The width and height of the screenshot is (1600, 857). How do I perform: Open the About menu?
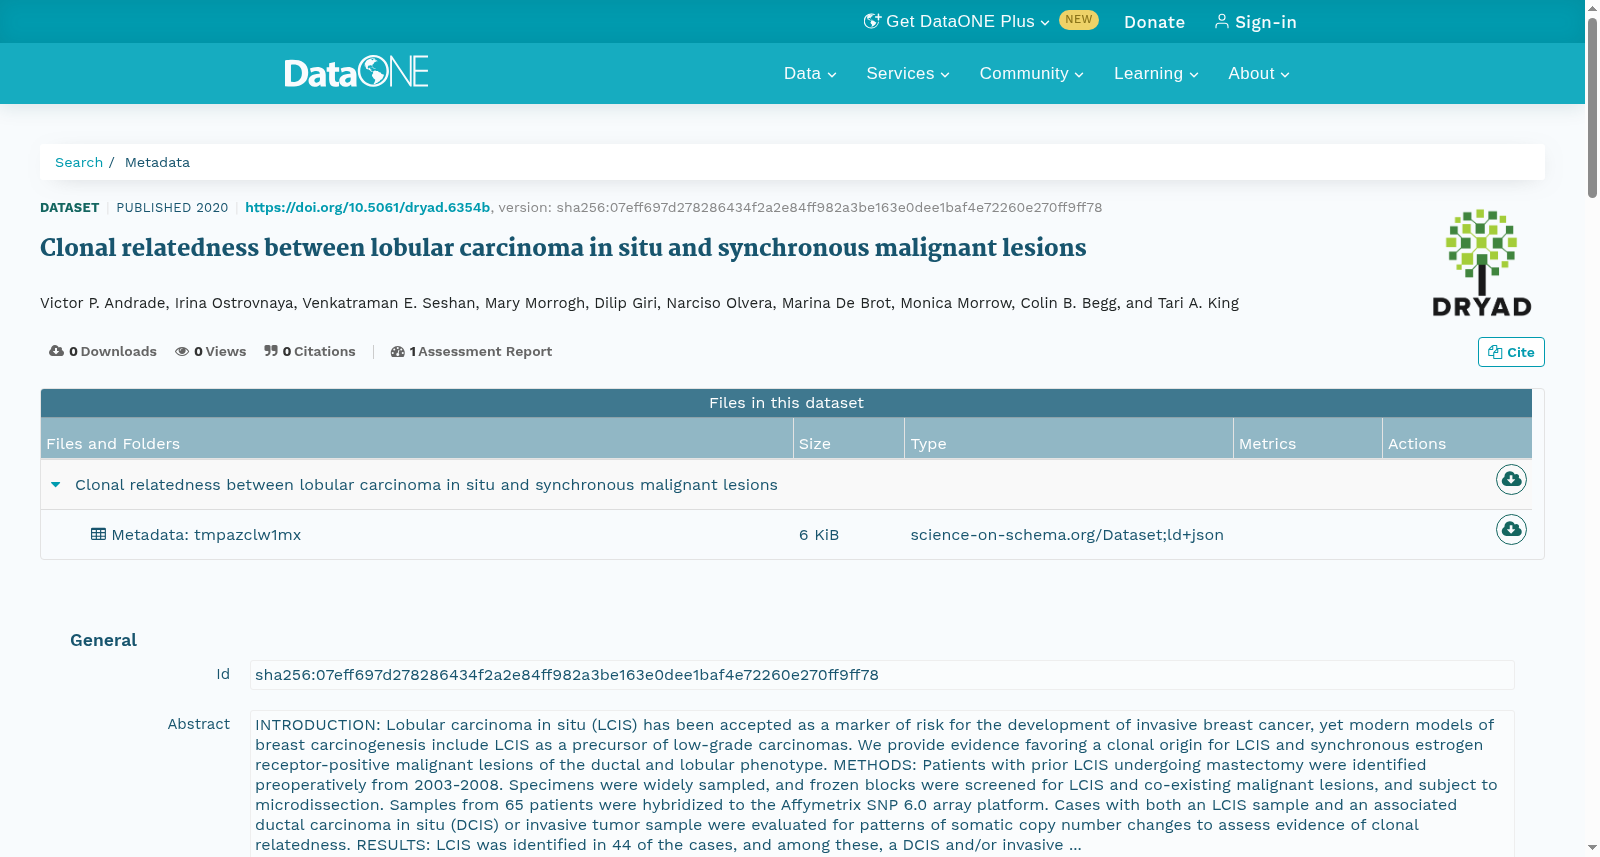tap(1259, 73)
